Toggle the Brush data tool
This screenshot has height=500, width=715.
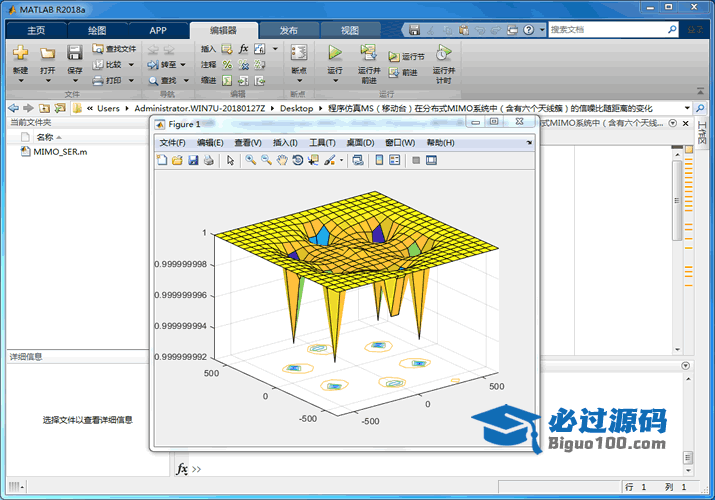(x=330, y=160)
